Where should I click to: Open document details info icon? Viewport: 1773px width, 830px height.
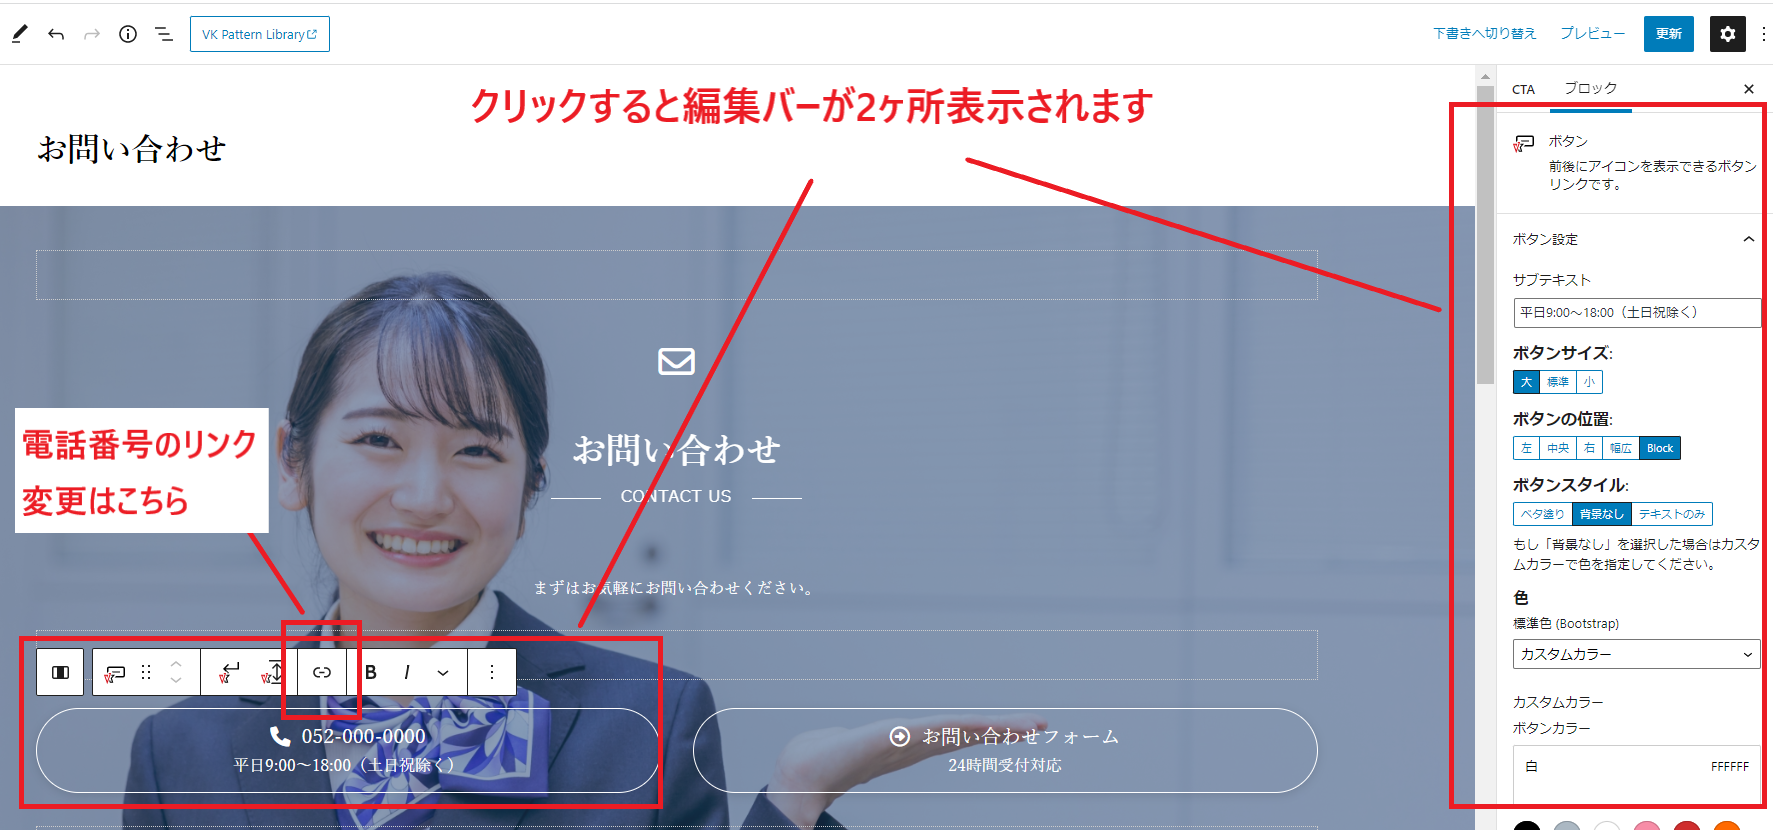[128, 34]
